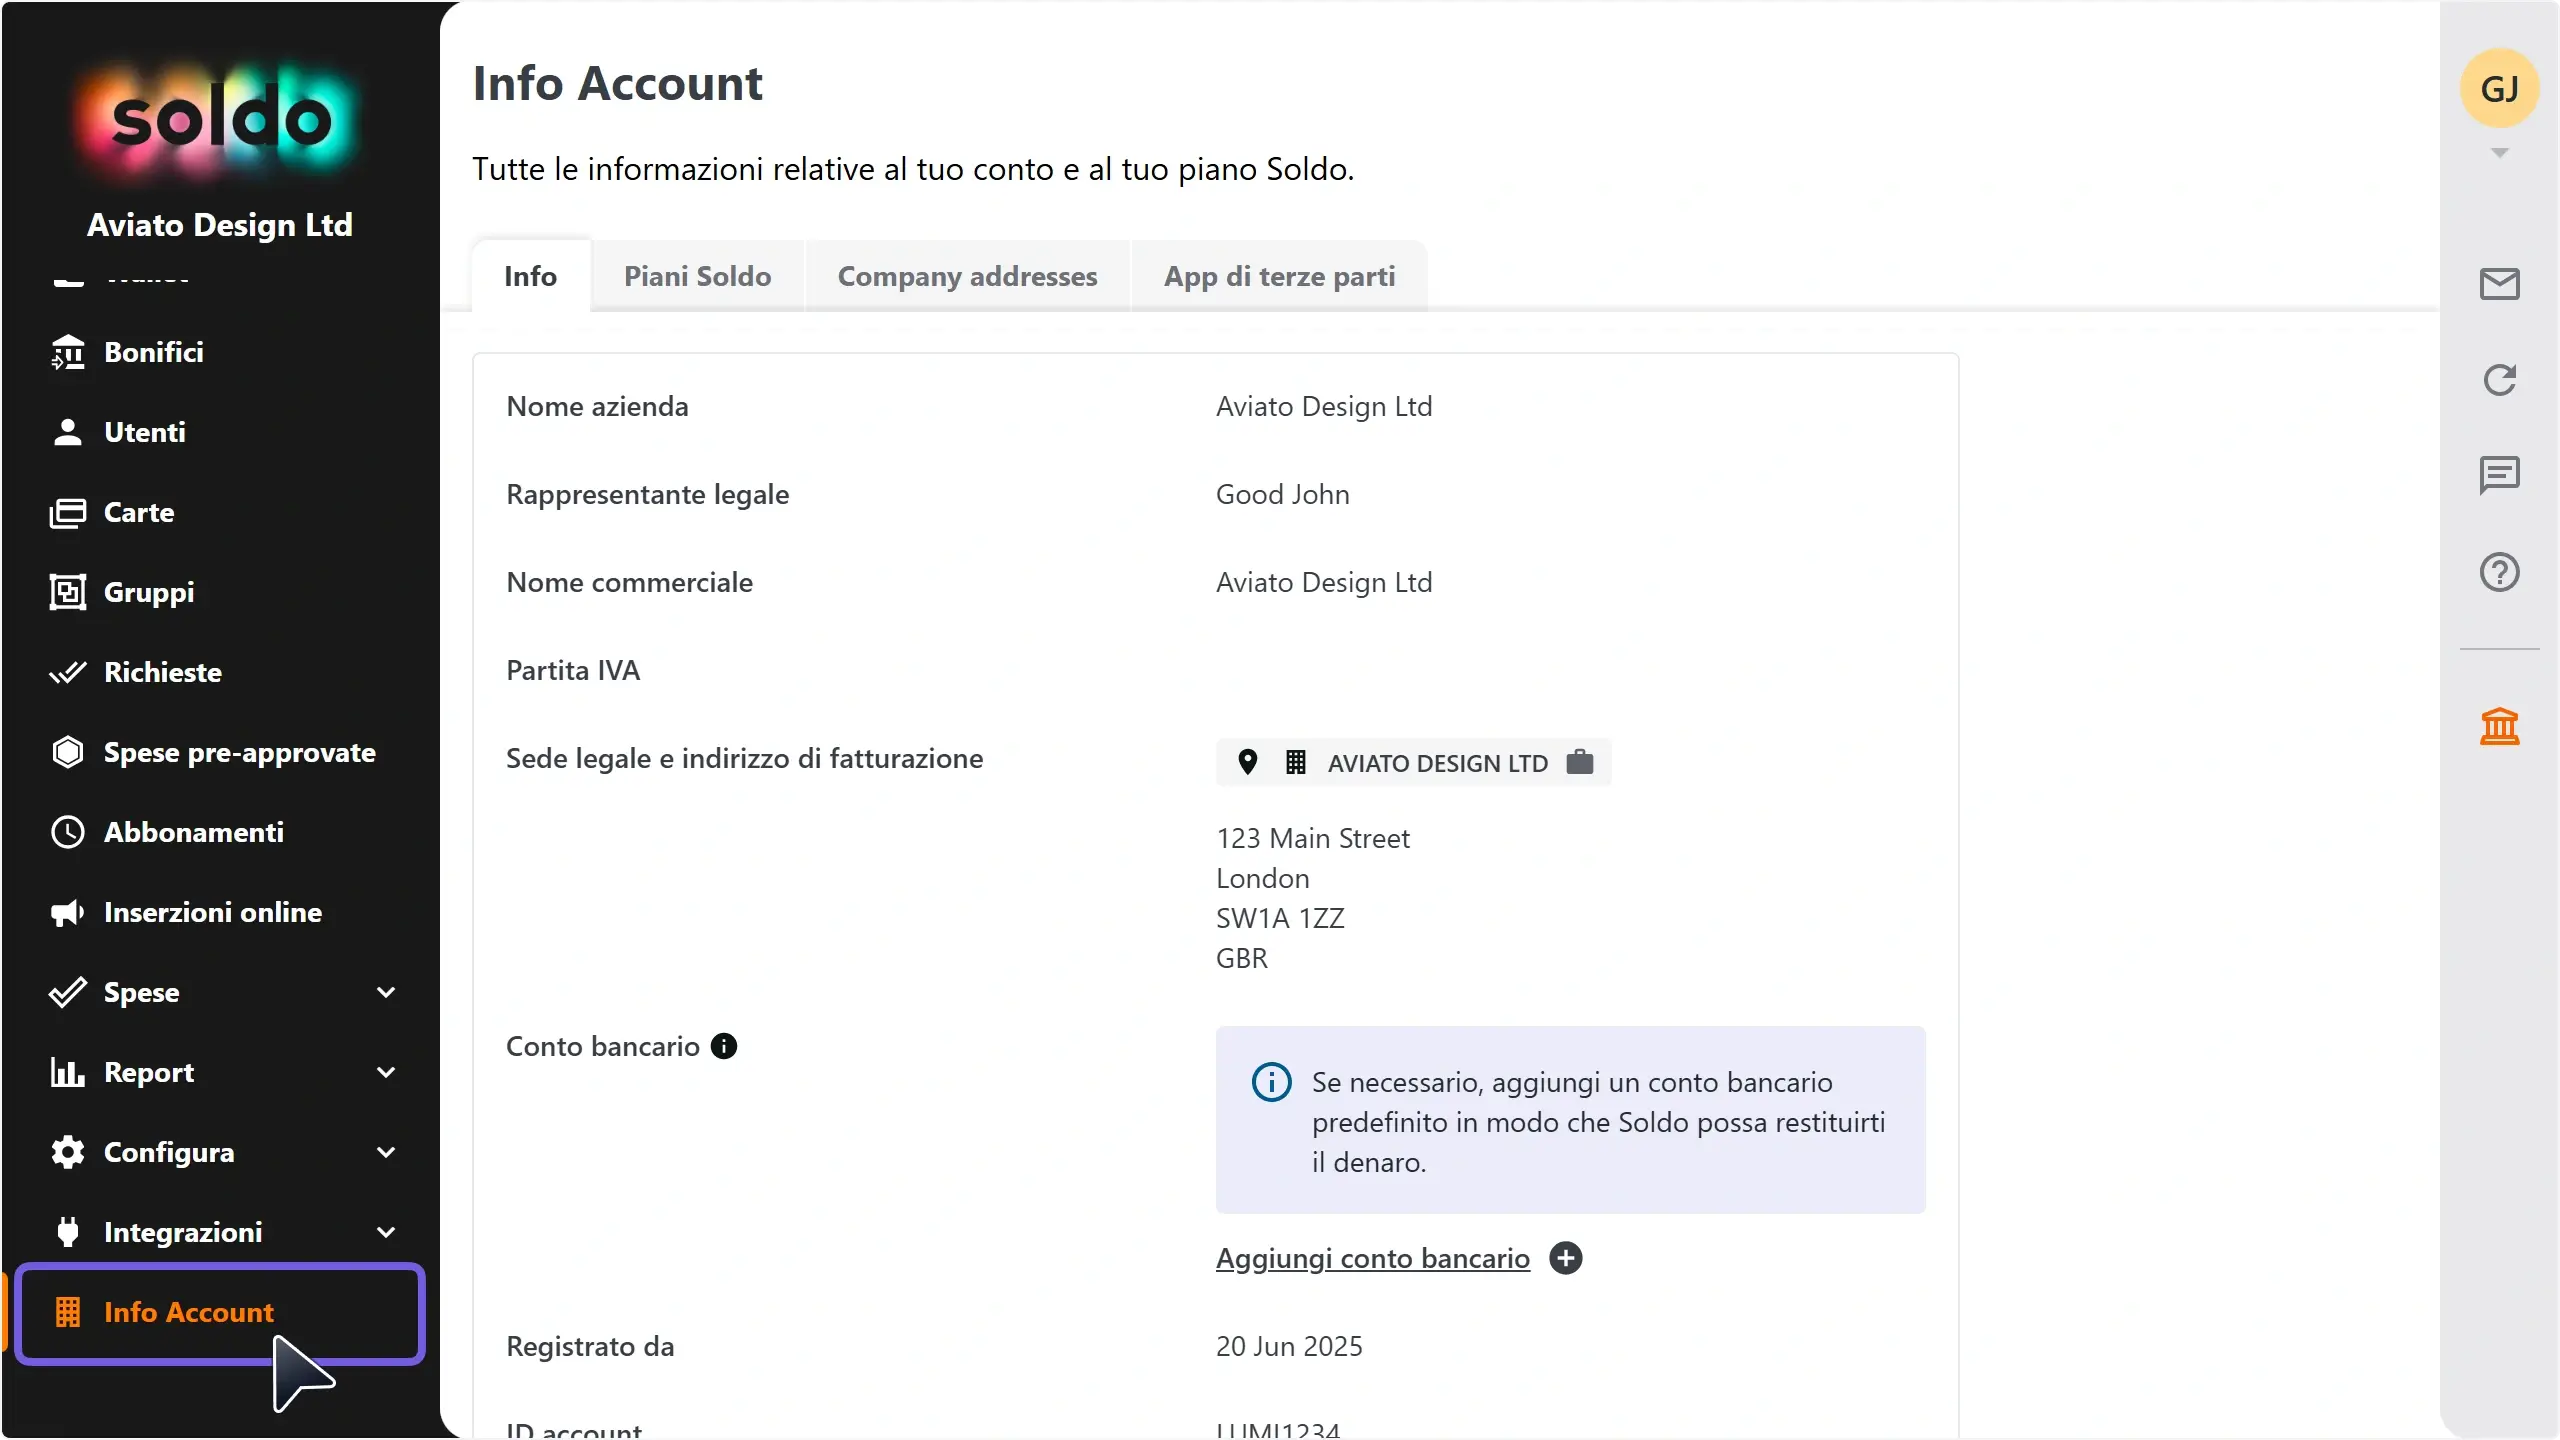Click the Integrazioni plug icon
2560x1440 pixels.
[68, 1232]
